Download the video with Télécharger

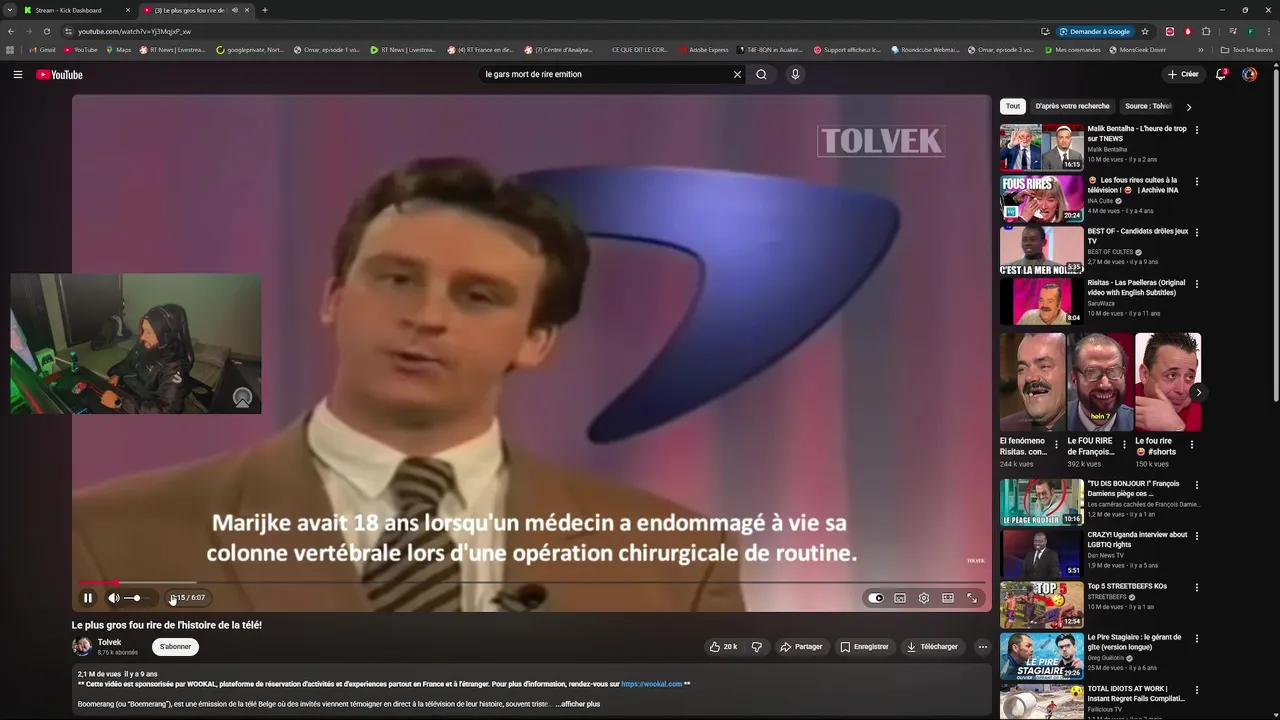932,647
